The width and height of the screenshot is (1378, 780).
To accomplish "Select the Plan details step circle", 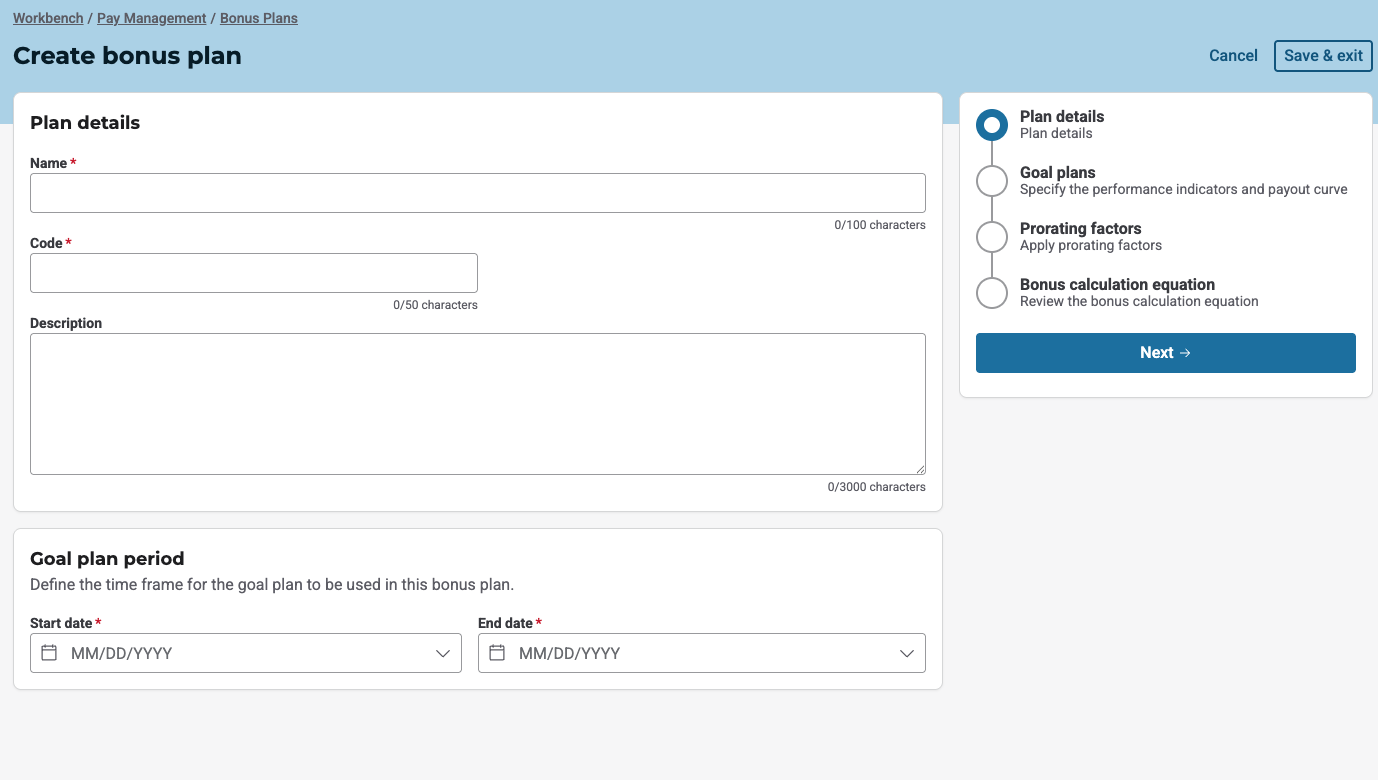I will click(x=991, y=125).
